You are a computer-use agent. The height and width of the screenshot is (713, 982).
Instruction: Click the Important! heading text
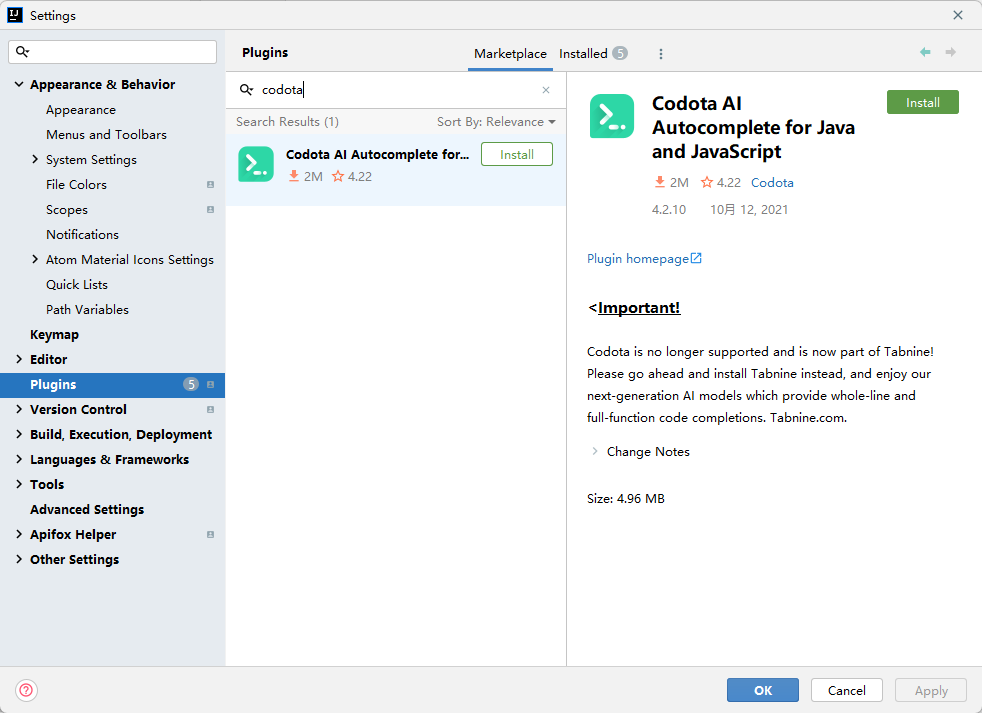pos(639,308)
